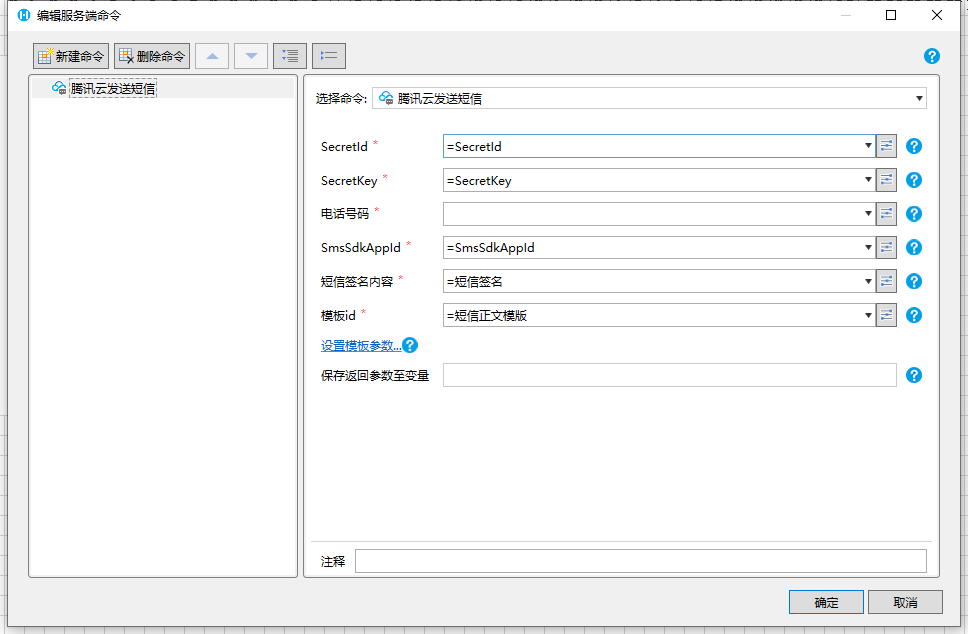Show help next to 设置模板参数
This screenshot has height=634, width=968.
point(410,345)
